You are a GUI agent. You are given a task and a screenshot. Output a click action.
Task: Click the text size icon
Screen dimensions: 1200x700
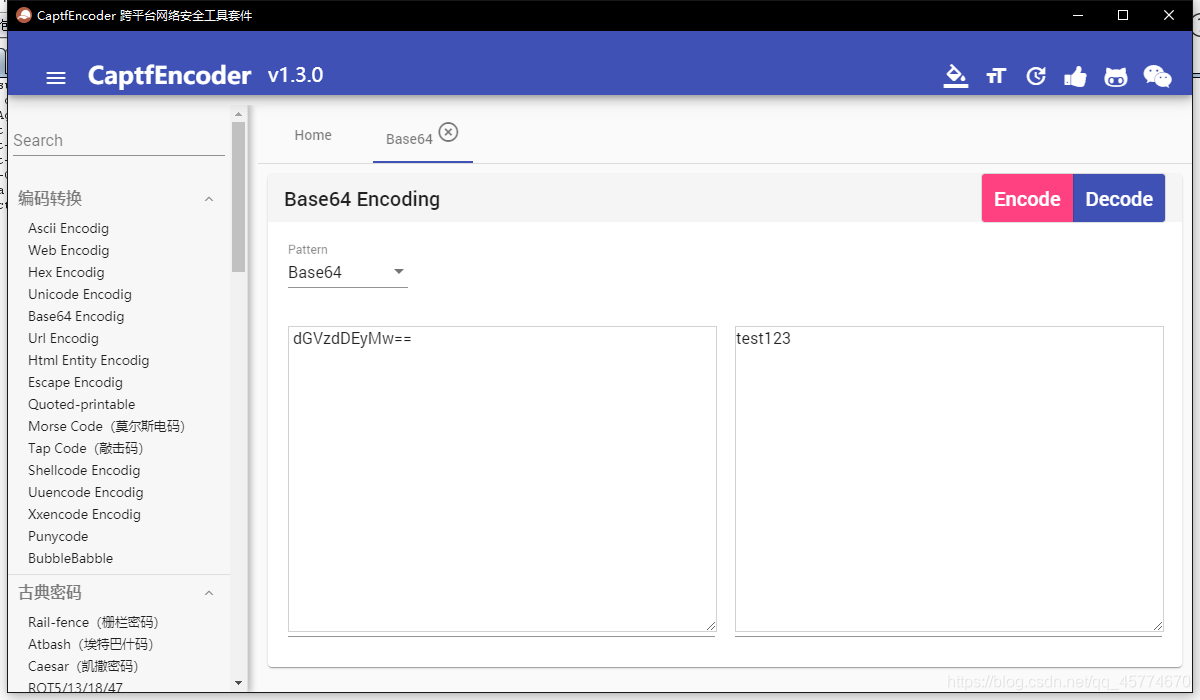pyautogui.click(x=996, y=76)
